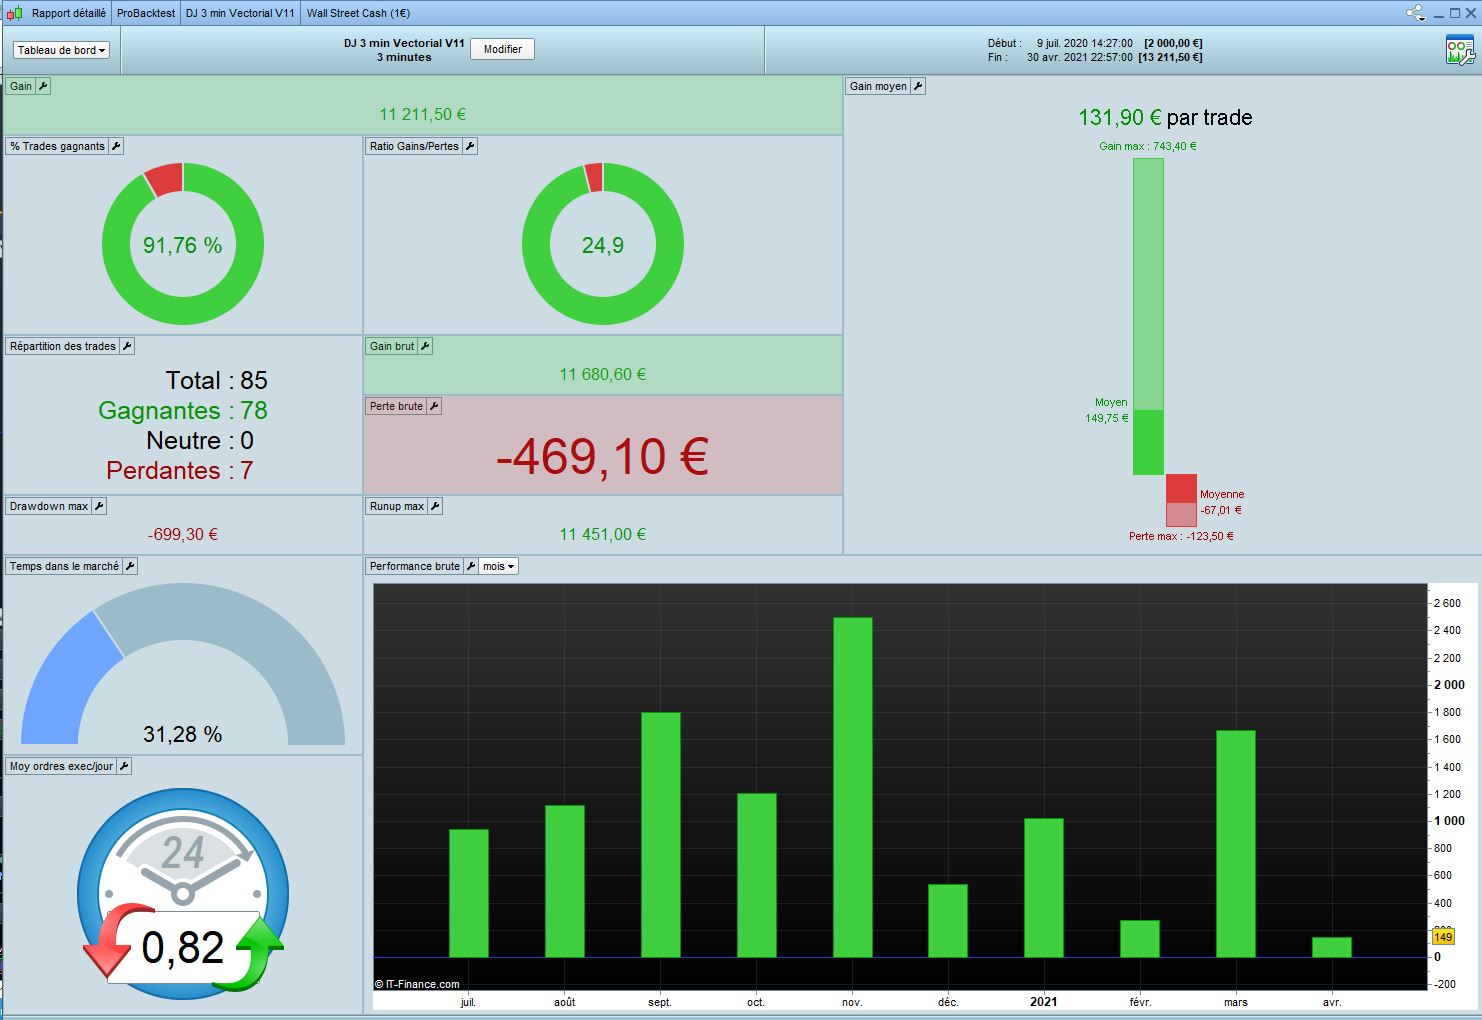Click the Perte brute wrench icon

(x=434, y=406)
